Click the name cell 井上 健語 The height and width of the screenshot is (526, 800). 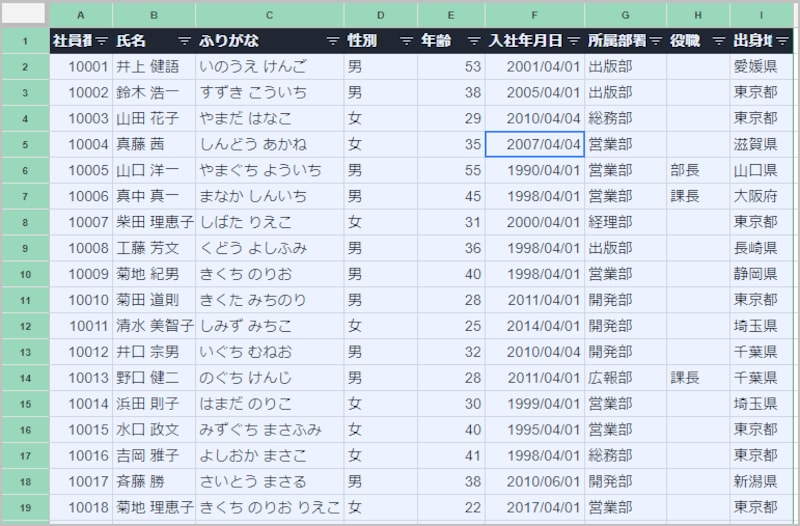coord(154,66)
